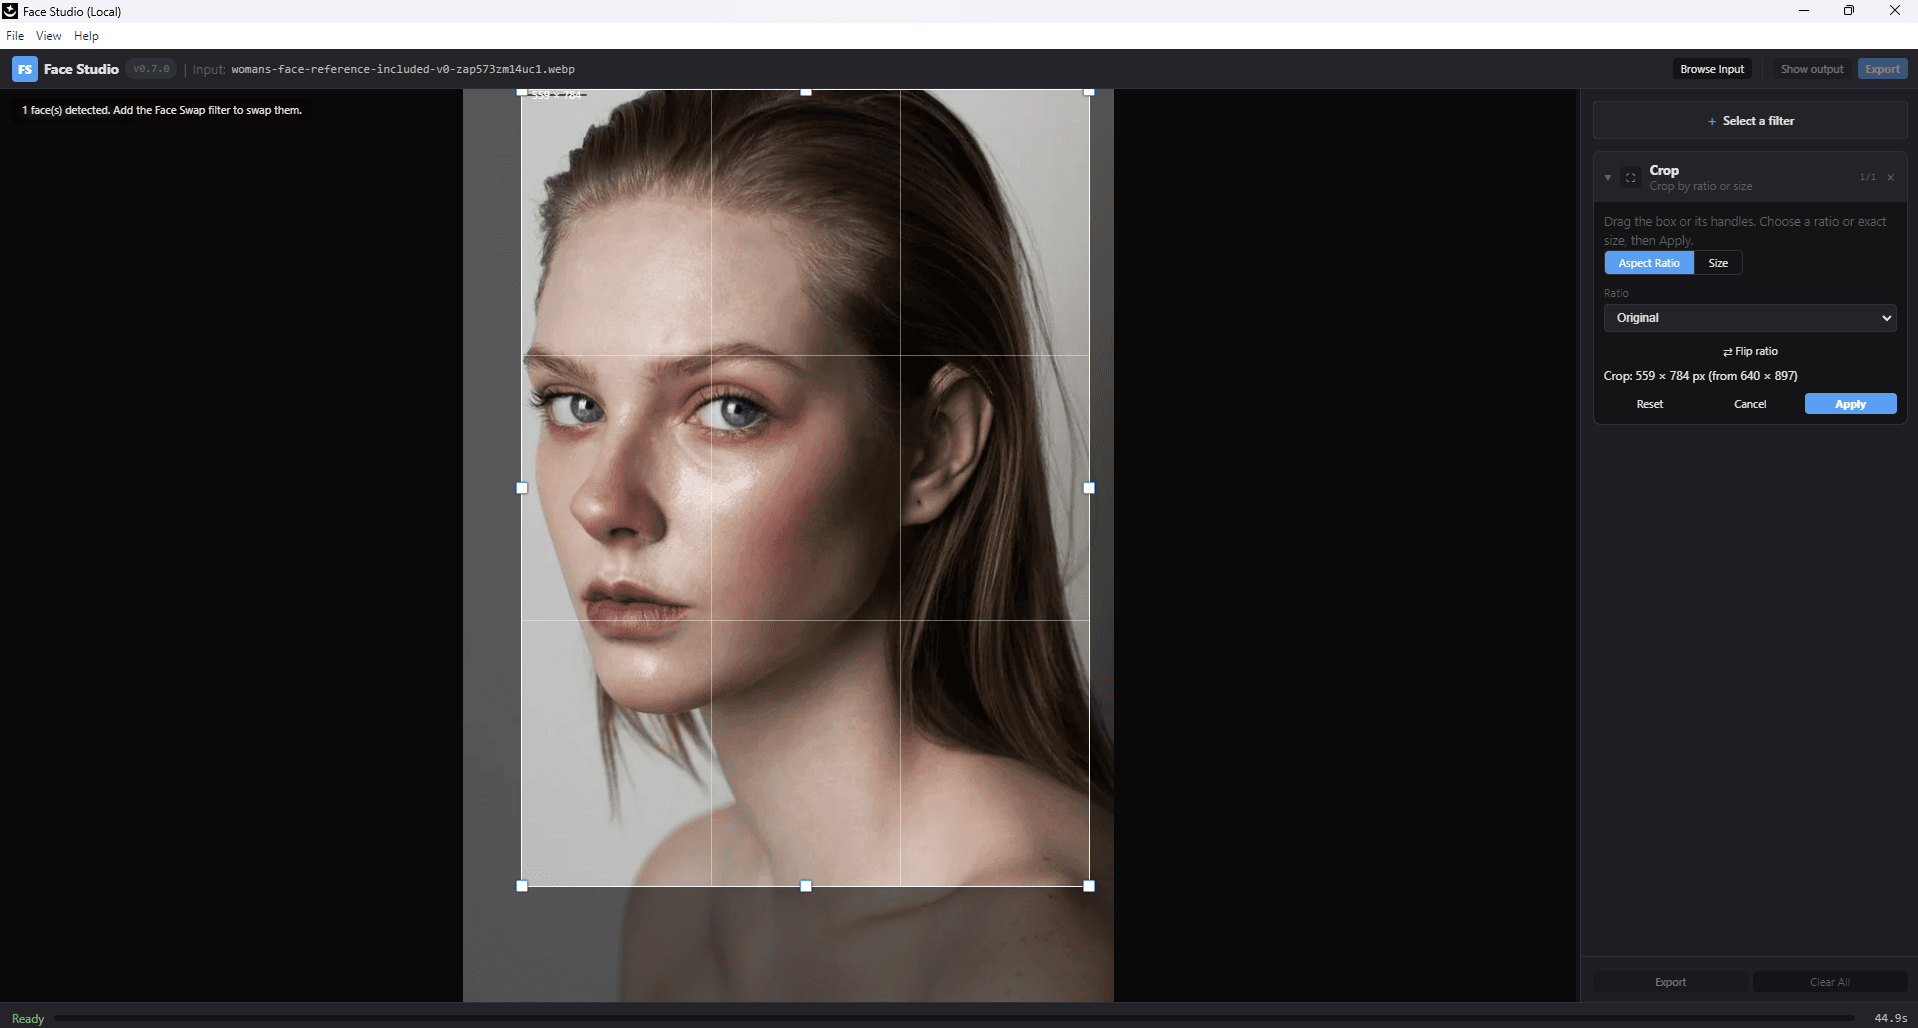The height and width of the screenshot is (1028, 1918).
Task: Open the File menu
Action: [x=15, y=36]
